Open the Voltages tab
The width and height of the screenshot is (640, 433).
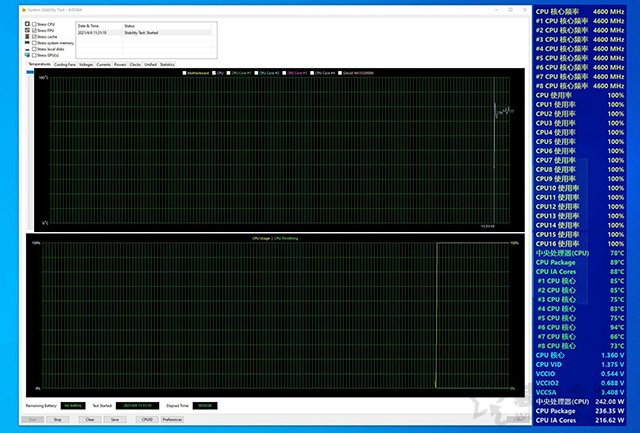tap(86, 63)
